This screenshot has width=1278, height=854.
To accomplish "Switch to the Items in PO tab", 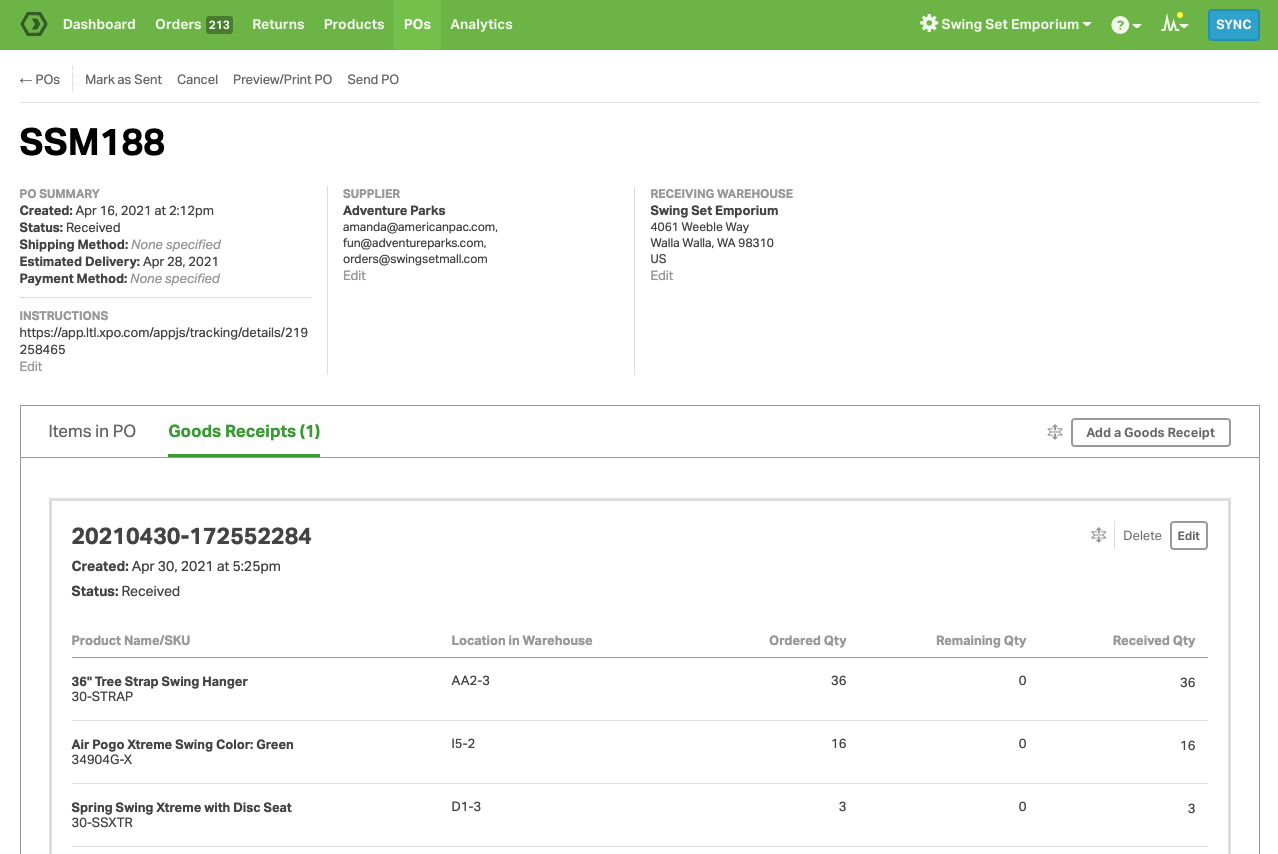I will point(92,431).
